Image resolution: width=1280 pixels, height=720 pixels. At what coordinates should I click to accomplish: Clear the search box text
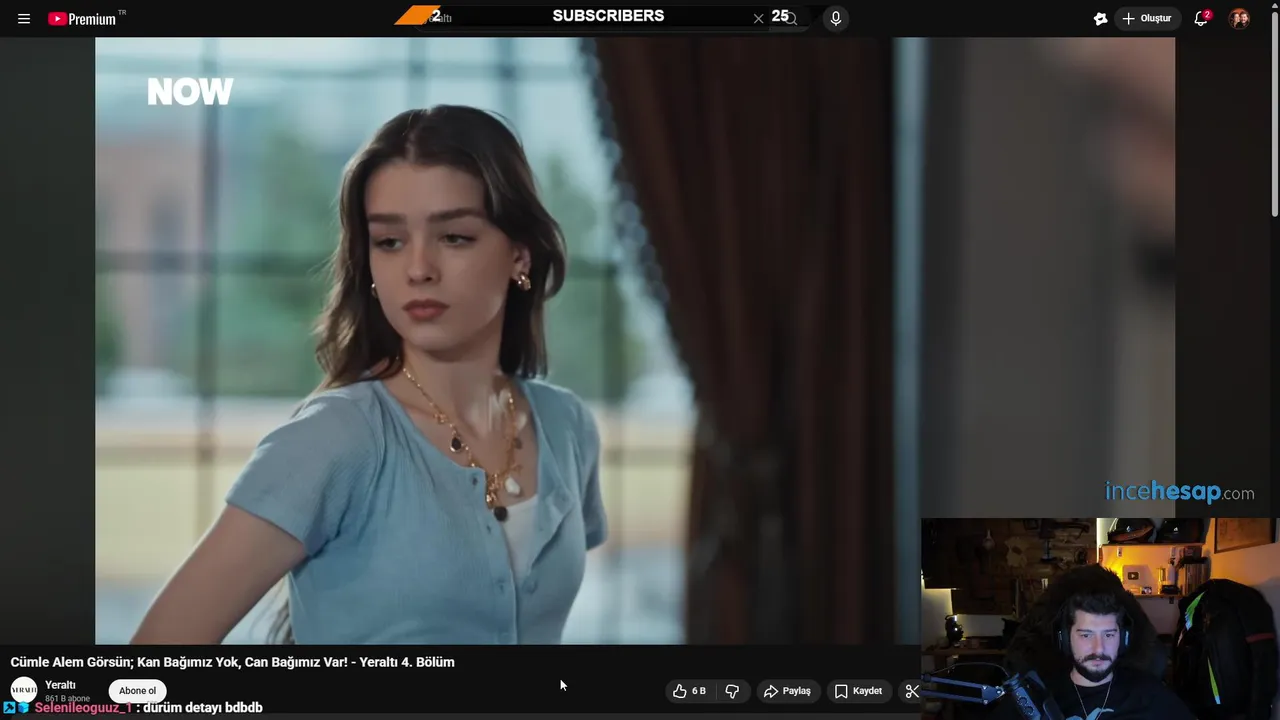[758, 18]
